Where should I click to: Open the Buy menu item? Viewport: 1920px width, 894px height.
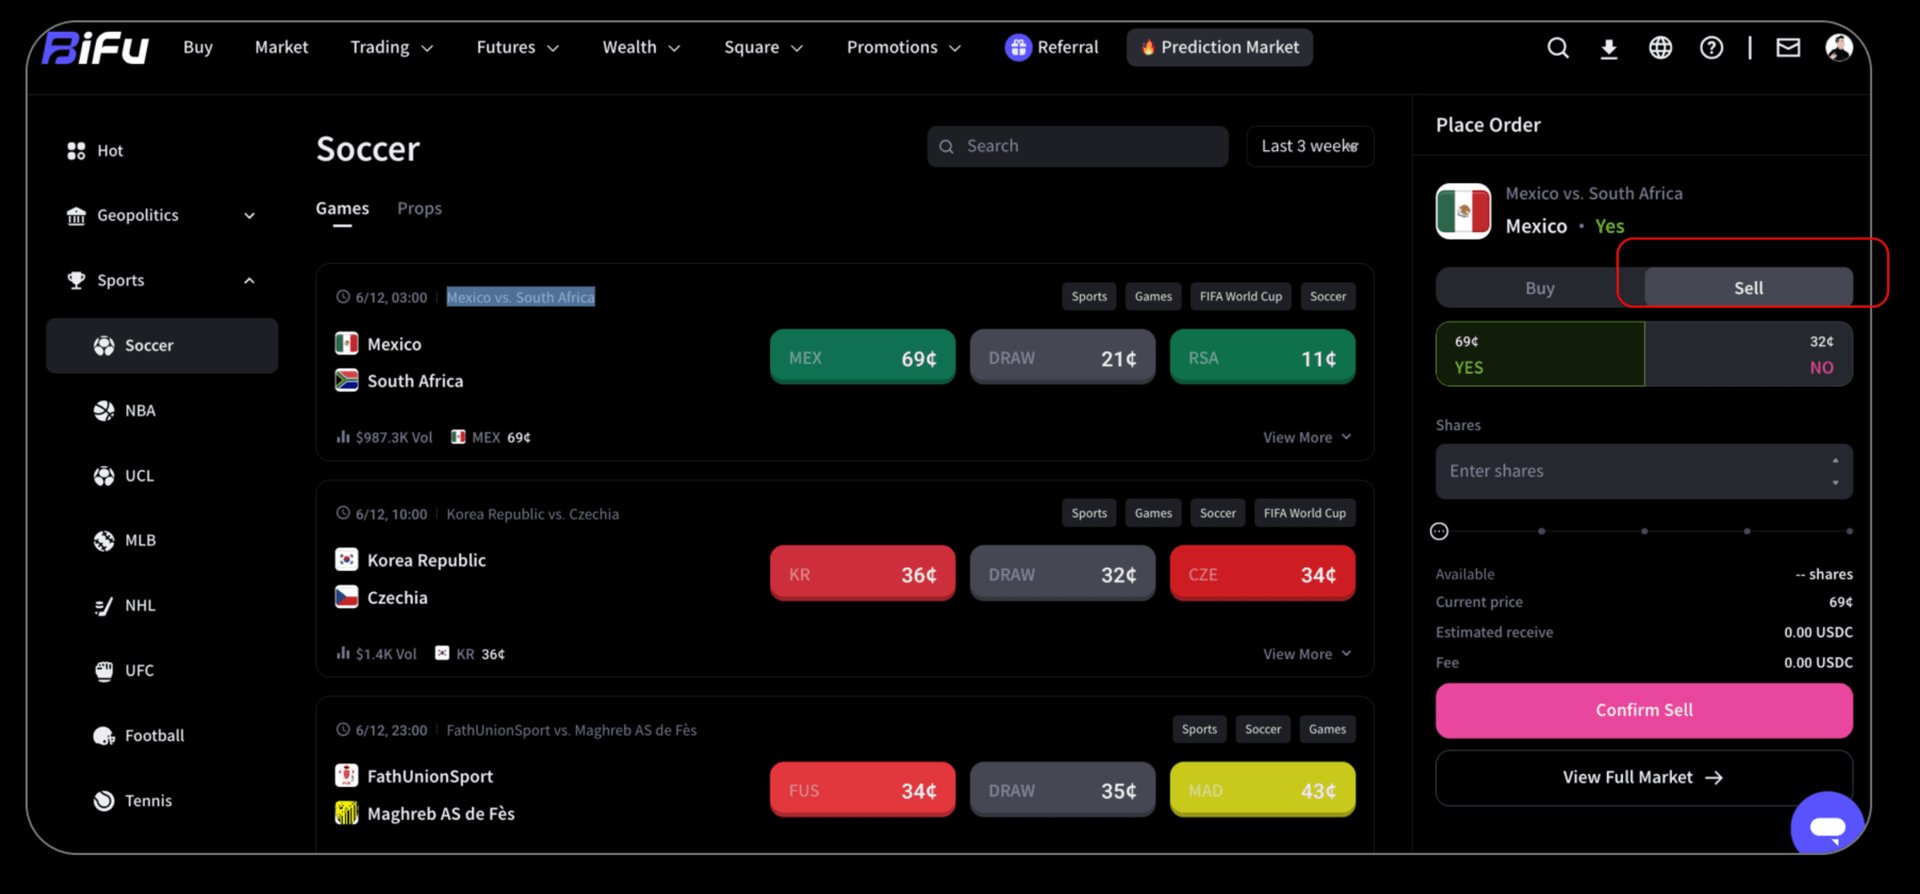click(198, 48)
